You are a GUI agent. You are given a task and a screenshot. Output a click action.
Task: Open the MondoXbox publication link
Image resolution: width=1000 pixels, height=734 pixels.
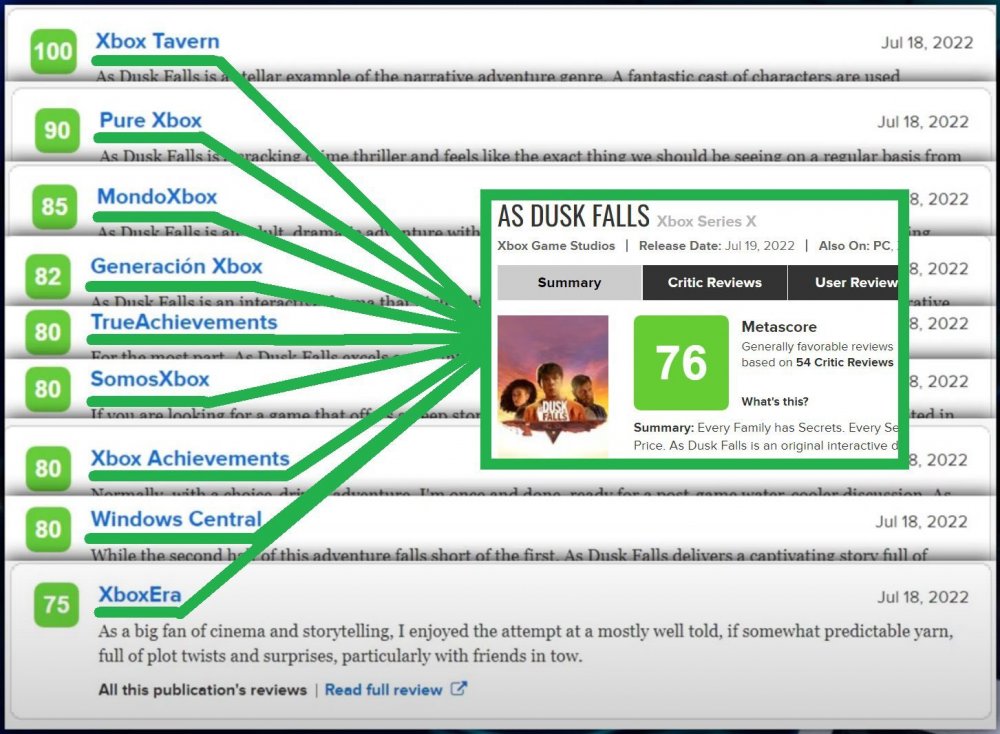click(156, 197)
